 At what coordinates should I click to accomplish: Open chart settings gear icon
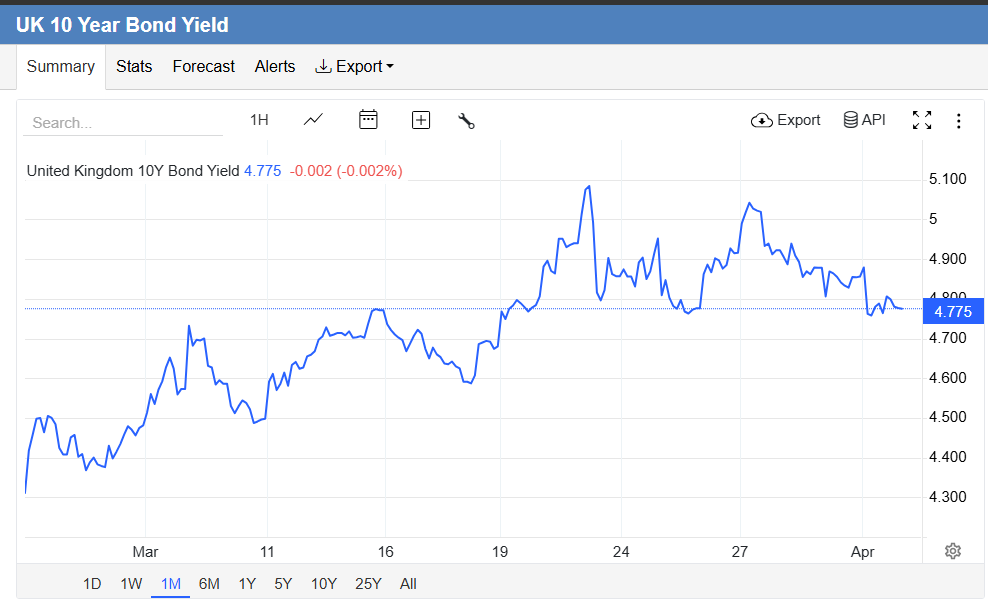[953, 551]
